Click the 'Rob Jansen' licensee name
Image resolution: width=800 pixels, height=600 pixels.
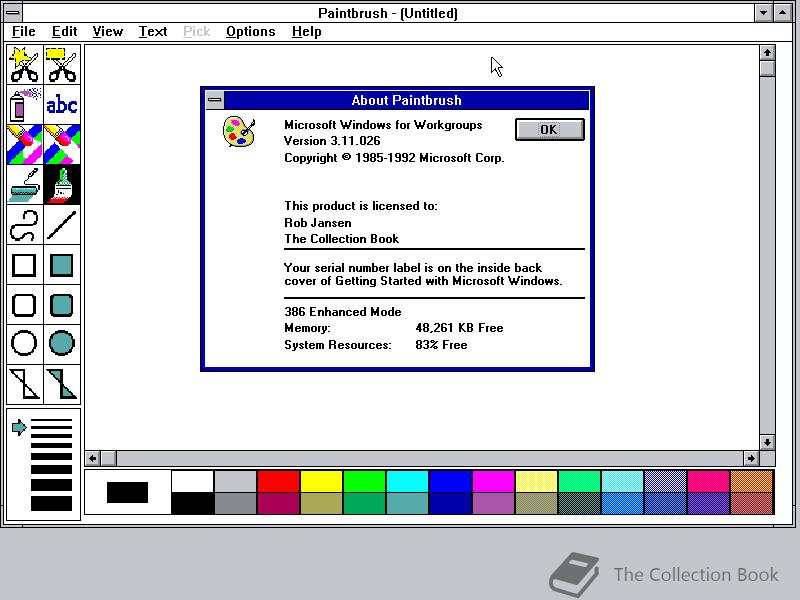pos(318,223)
